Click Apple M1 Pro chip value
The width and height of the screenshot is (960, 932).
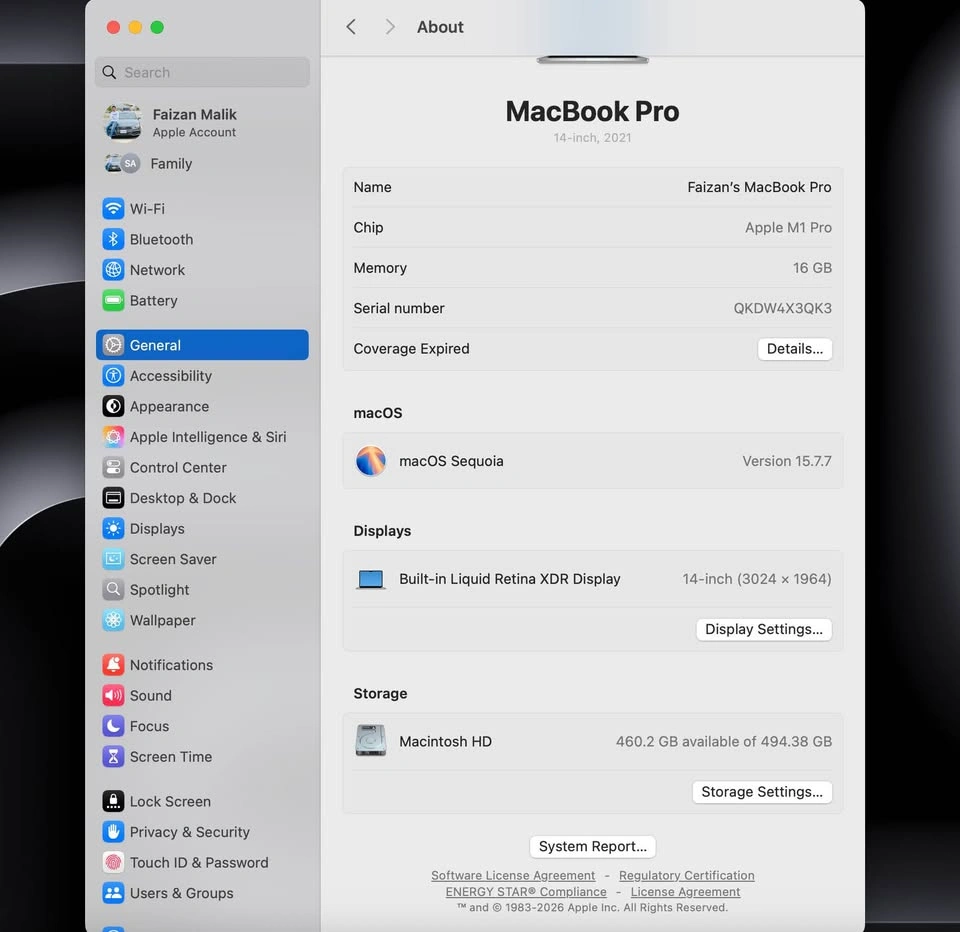[x=789, y=228]
